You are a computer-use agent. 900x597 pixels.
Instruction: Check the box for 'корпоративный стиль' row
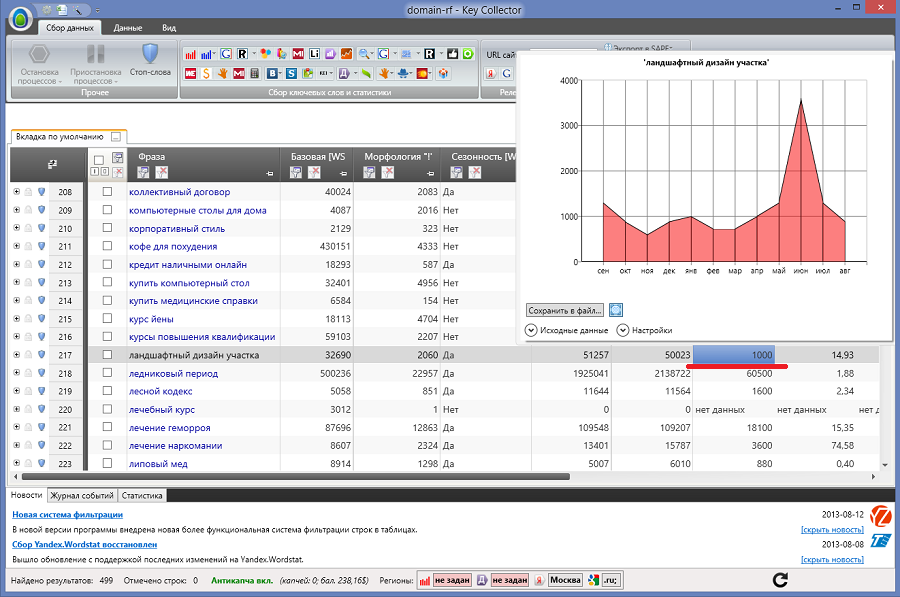click(x=107, y=228)
